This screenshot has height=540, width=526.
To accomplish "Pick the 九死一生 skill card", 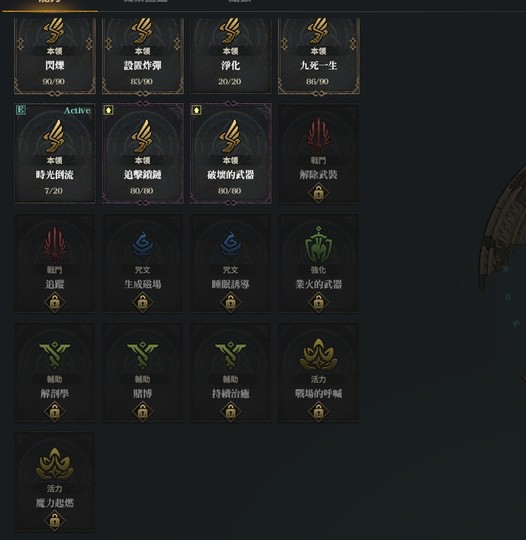I will click(319, 56).
